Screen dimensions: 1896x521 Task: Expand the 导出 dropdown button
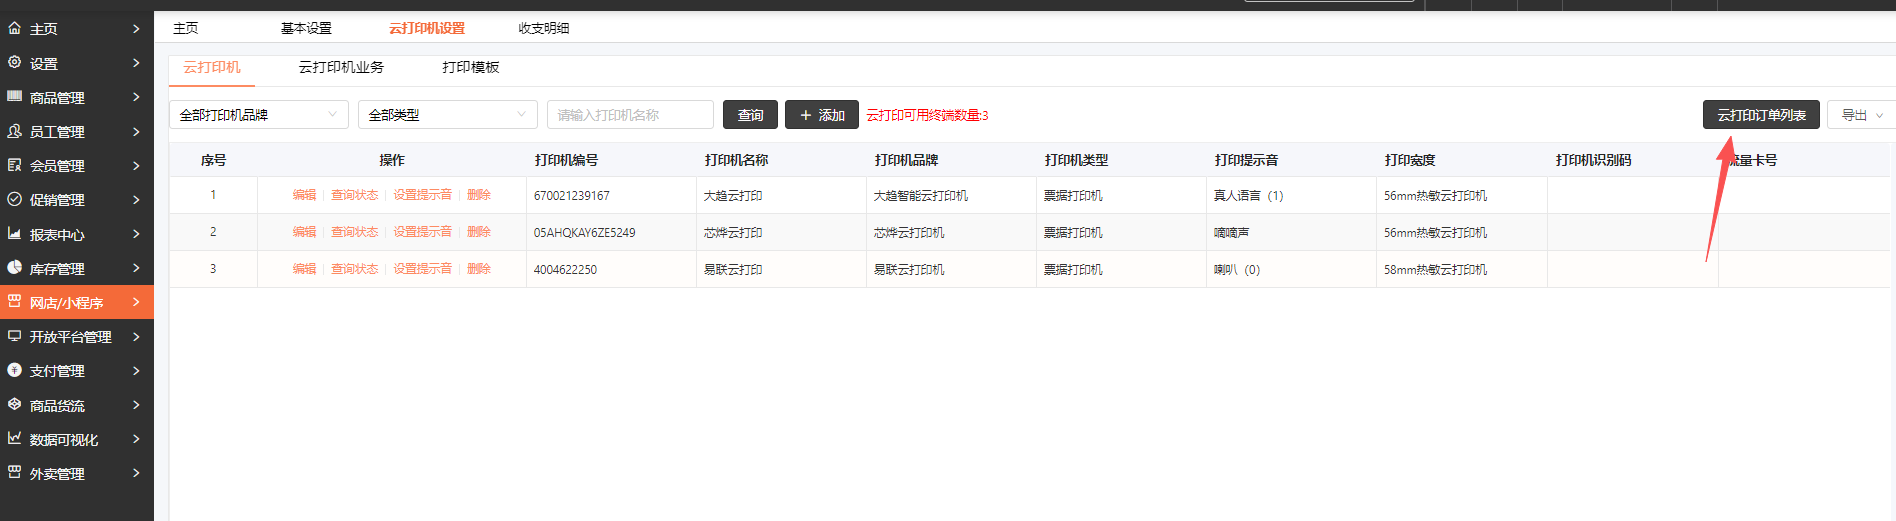point(1861,115)
